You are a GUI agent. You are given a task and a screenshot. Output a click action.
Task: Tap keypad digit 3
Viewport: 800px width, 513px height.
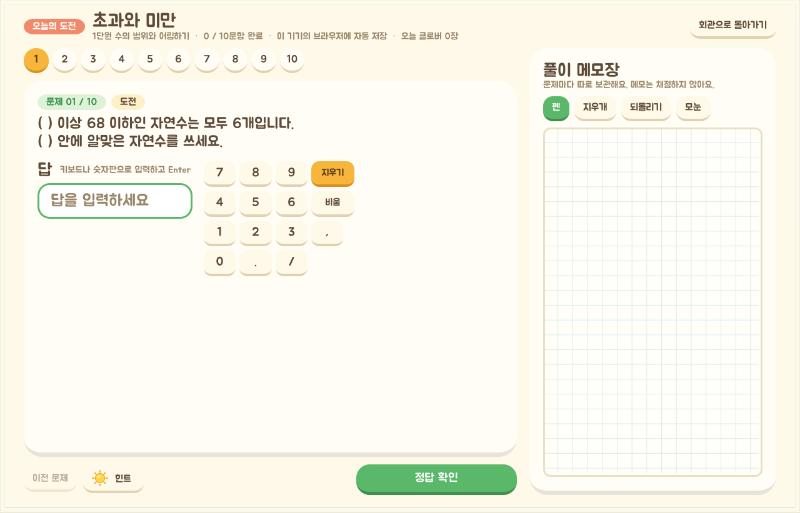pos(291,232)
